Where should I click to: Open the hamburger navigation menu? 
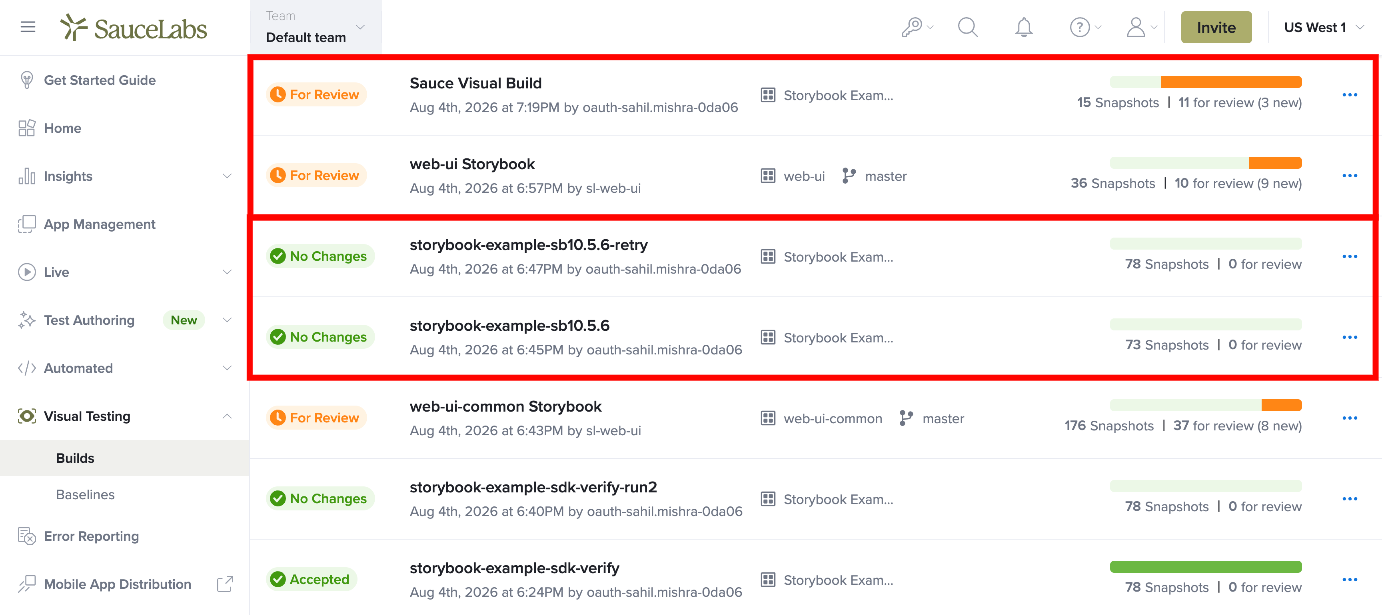(28, 27)
